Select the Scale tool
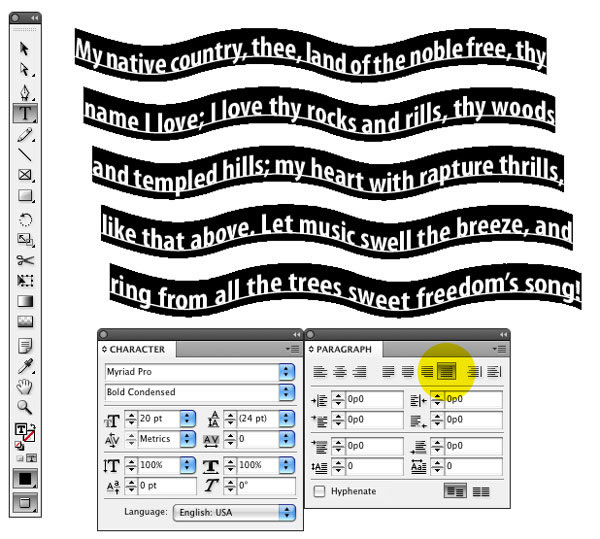600x539 pixels. pyautogui.click(x=25, y=240)
